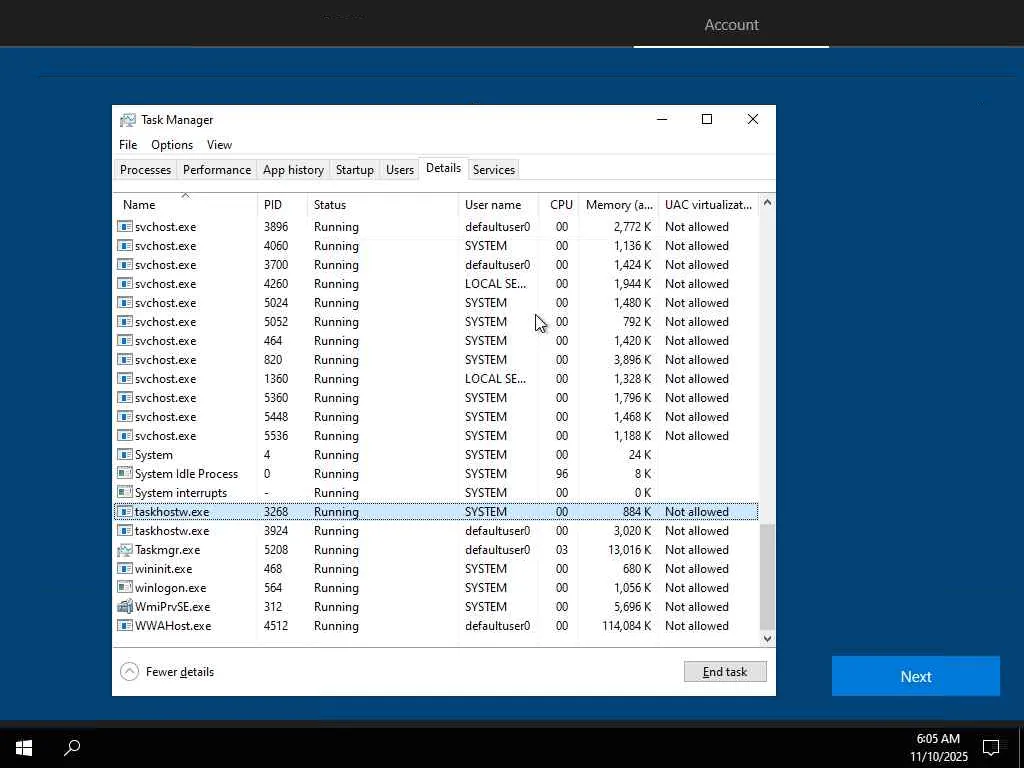
Task: Switch to the Services tab
Action: 494,170
